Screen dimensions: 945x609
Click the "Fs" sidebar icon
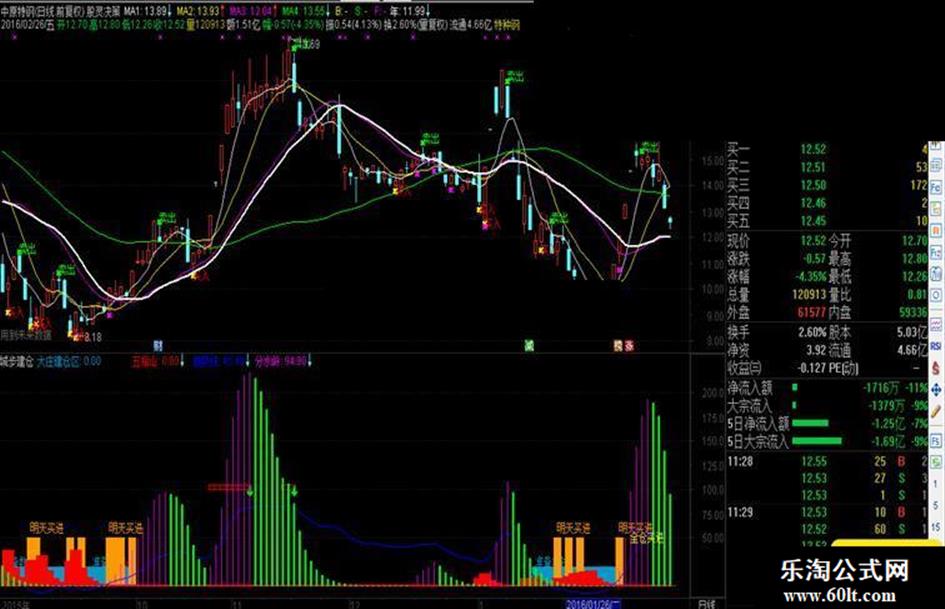936,441
